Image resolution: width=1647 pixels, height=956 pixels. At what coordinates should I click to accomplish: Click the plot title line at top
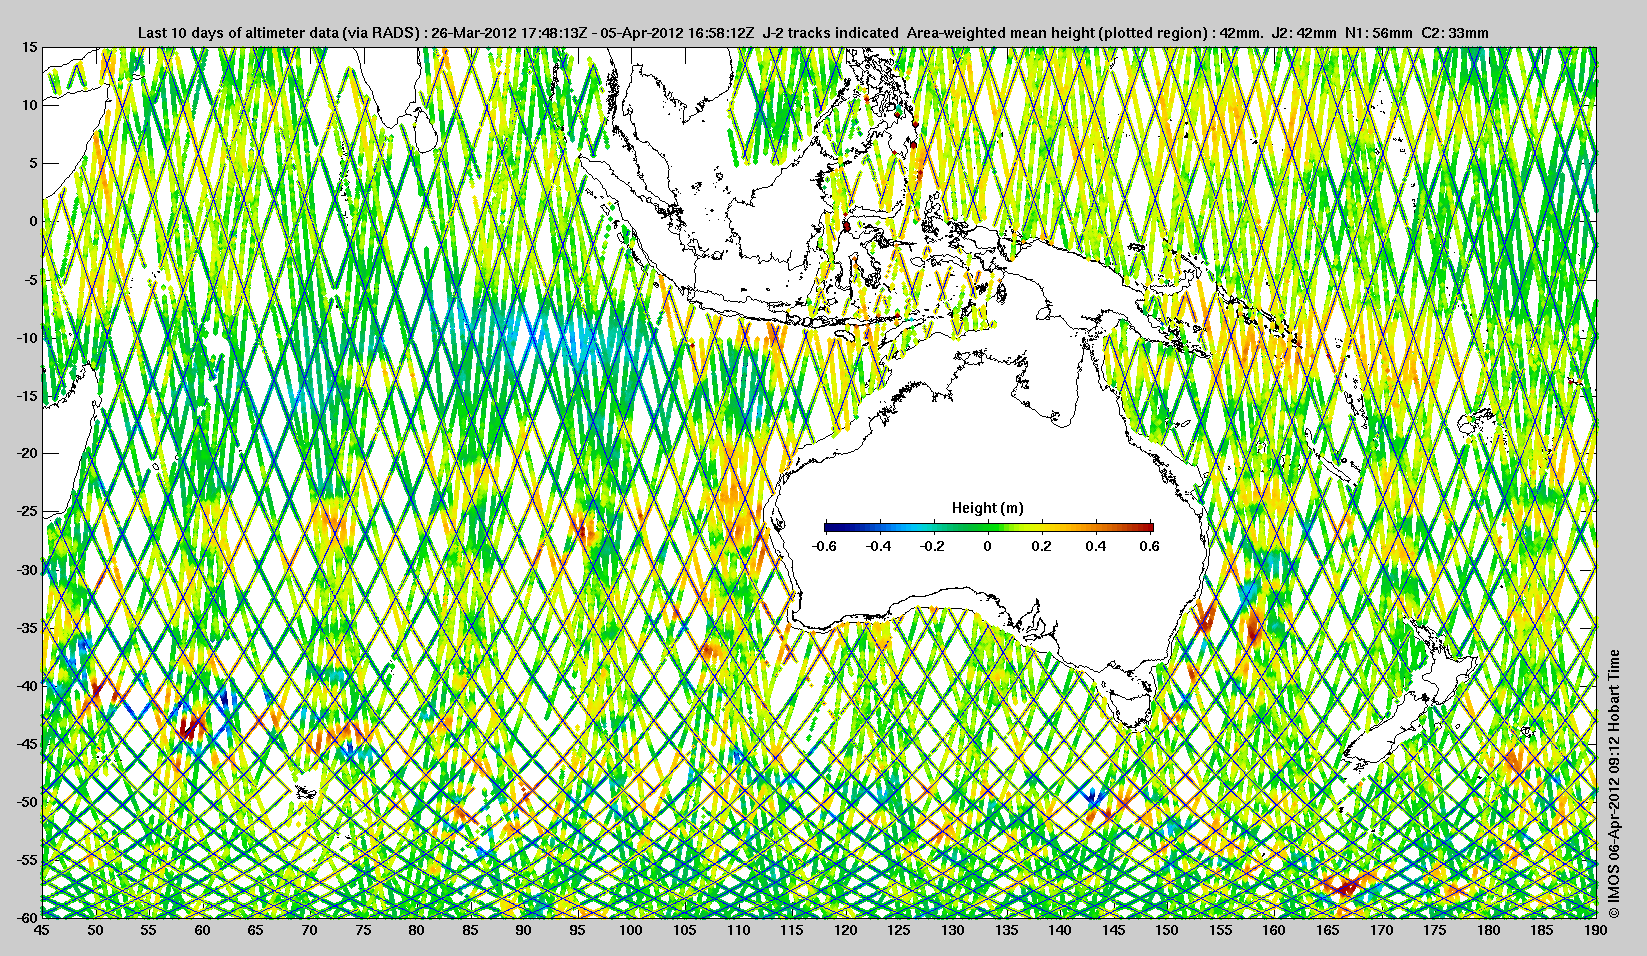click(x=812, y=33)
